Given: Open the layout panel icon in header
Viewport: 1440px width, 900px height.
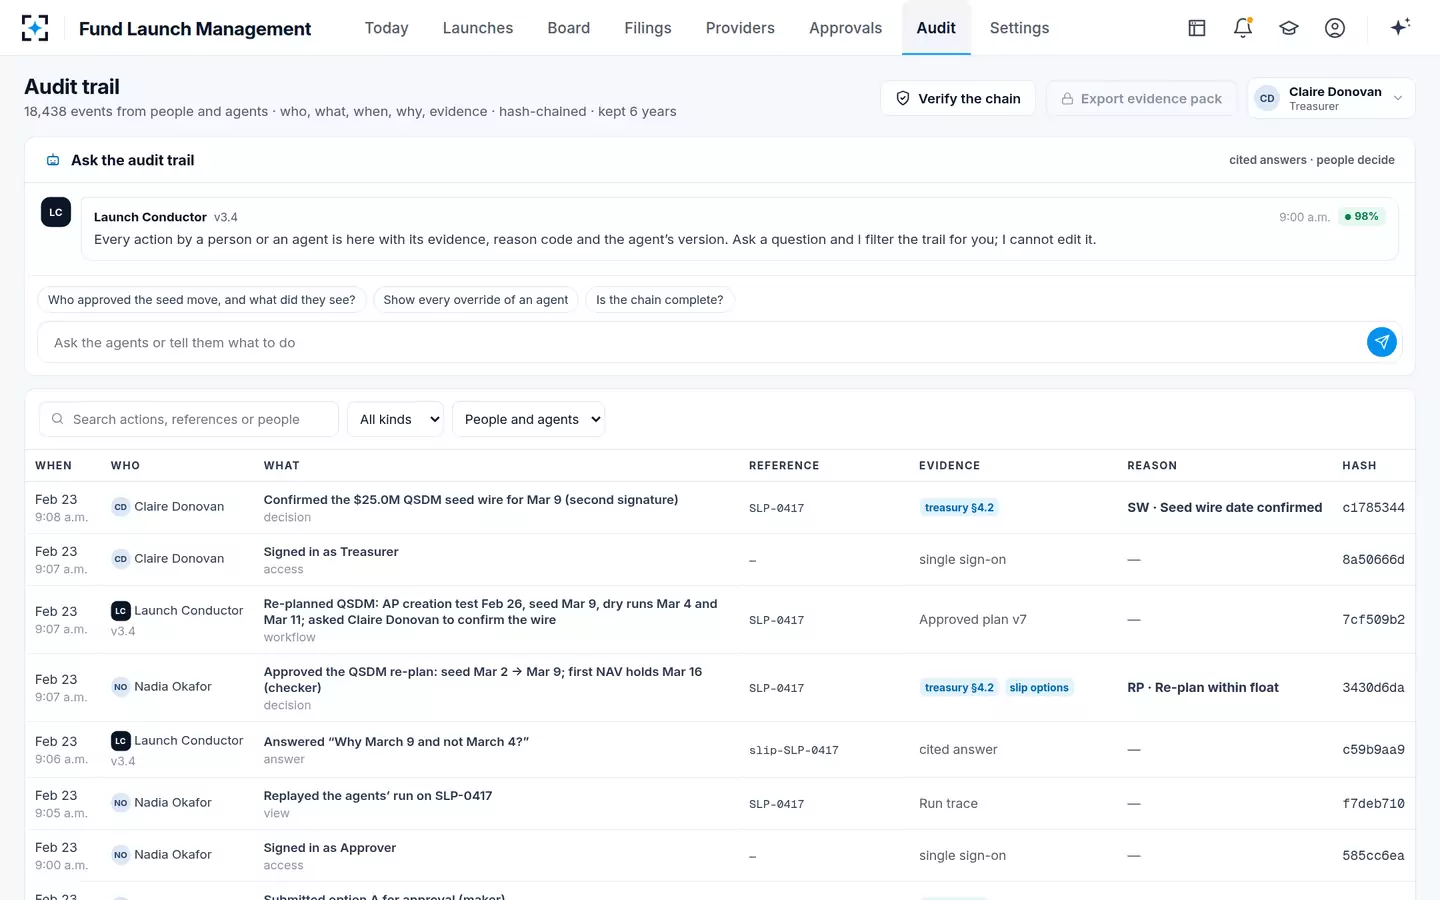Looking at the screenshot, I should [1197, 28].
